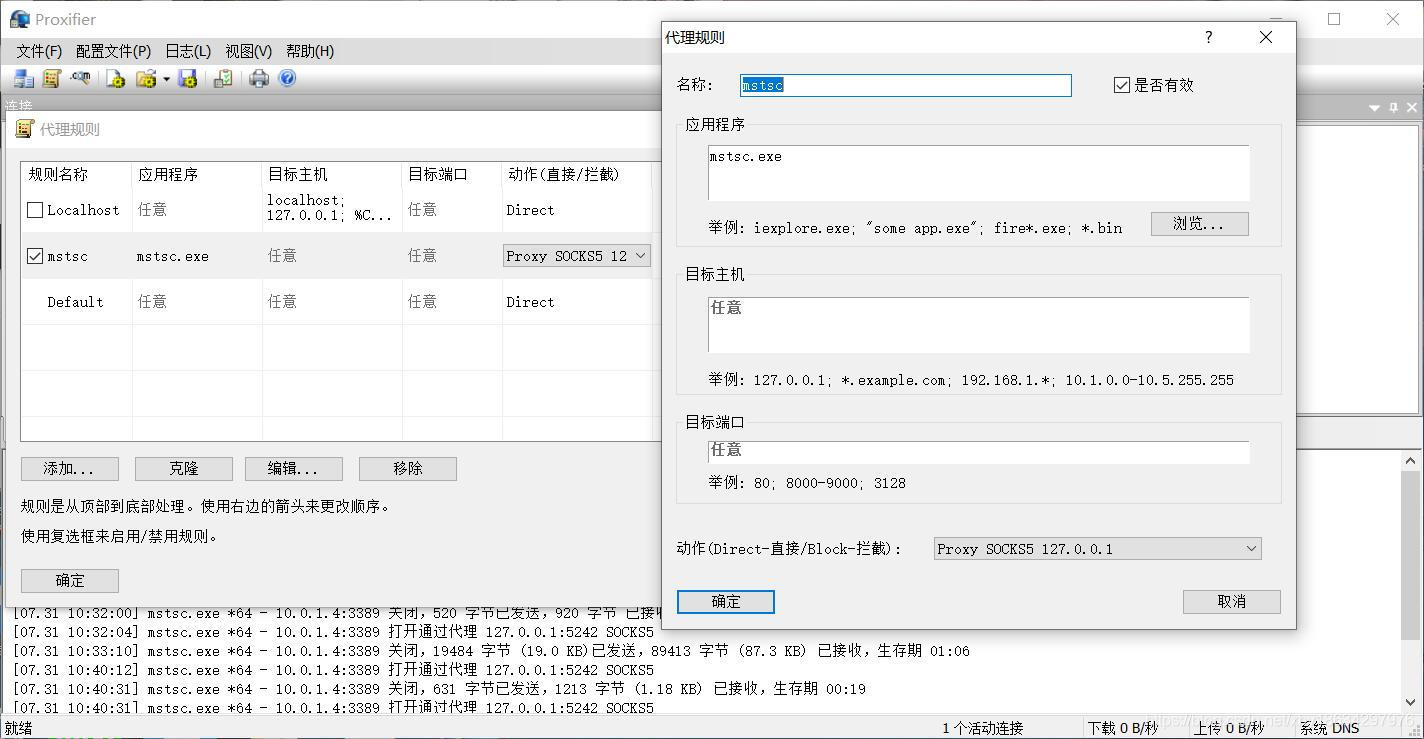Click the 目标端口 column header in list
The width and height of the screenshot is (1424, 739).
click(x=452, y=174)
